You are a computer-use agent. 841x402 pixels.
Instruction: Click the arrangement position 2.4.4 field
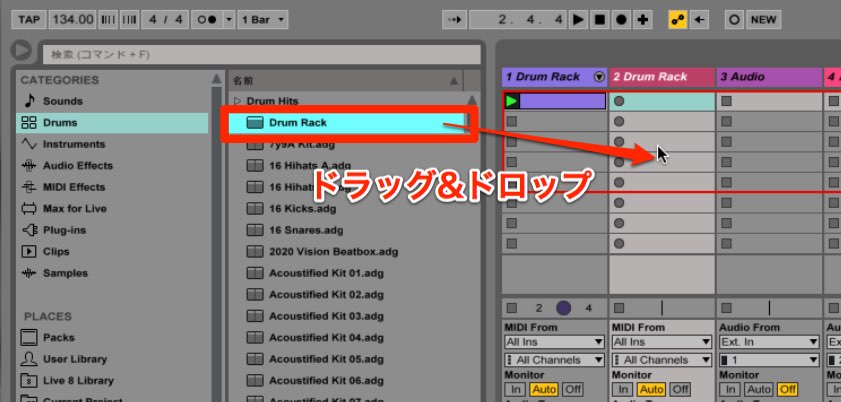[518, 20]
